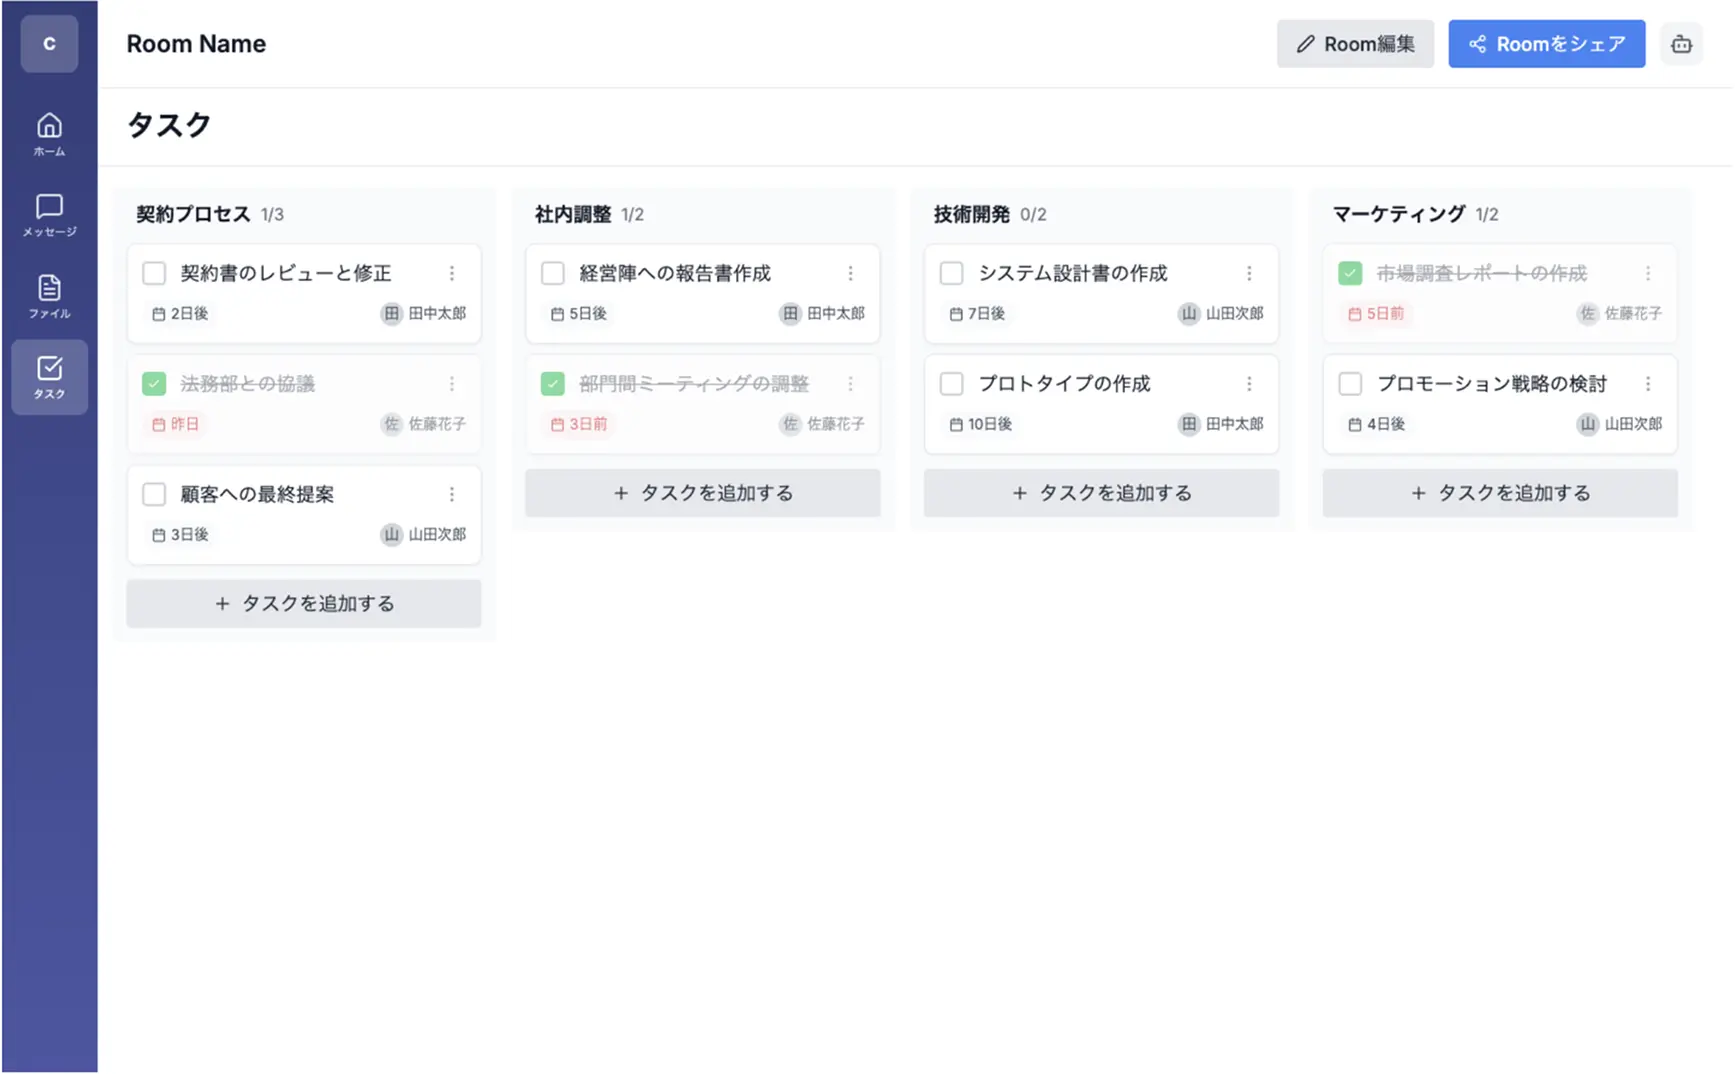The image size is (1735, 1074).
Task: Open the Files (ファイル) sidebar icon
Action: tap(49, 296)
